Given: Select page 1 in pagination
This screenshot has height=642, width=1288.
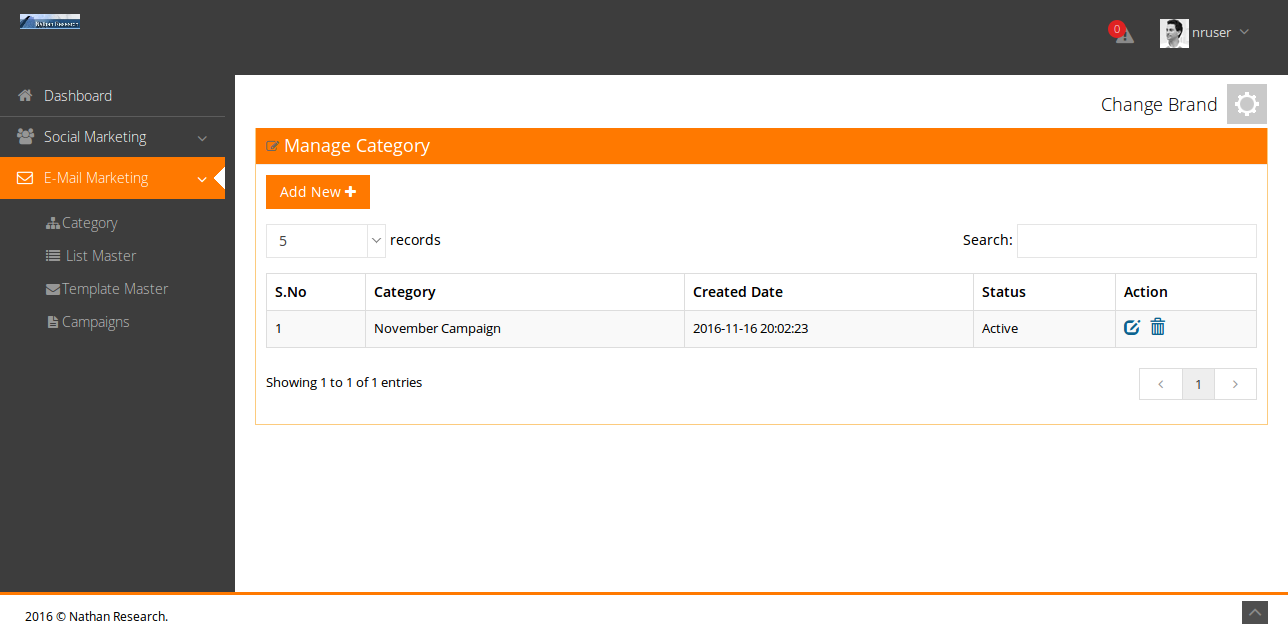Looking at the screenshot, I should point(1199,384).
